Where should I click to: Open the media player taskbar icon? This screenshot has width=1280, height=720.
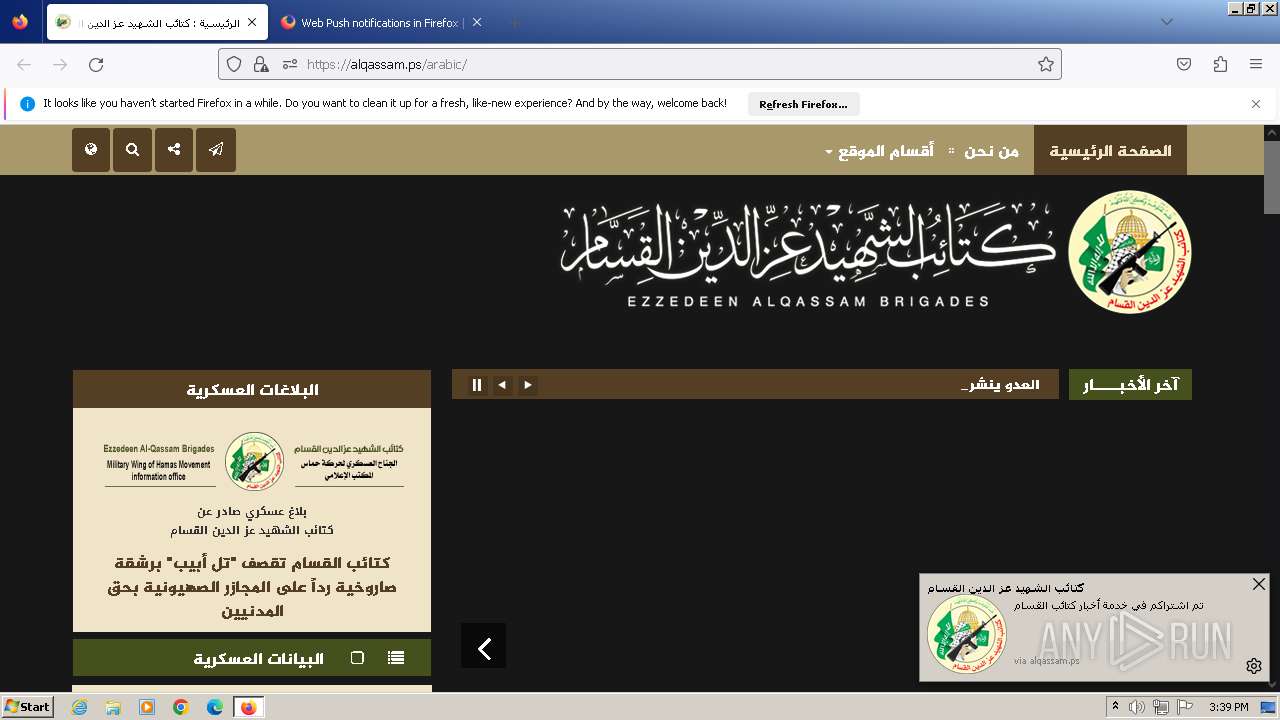click(147, 707)
